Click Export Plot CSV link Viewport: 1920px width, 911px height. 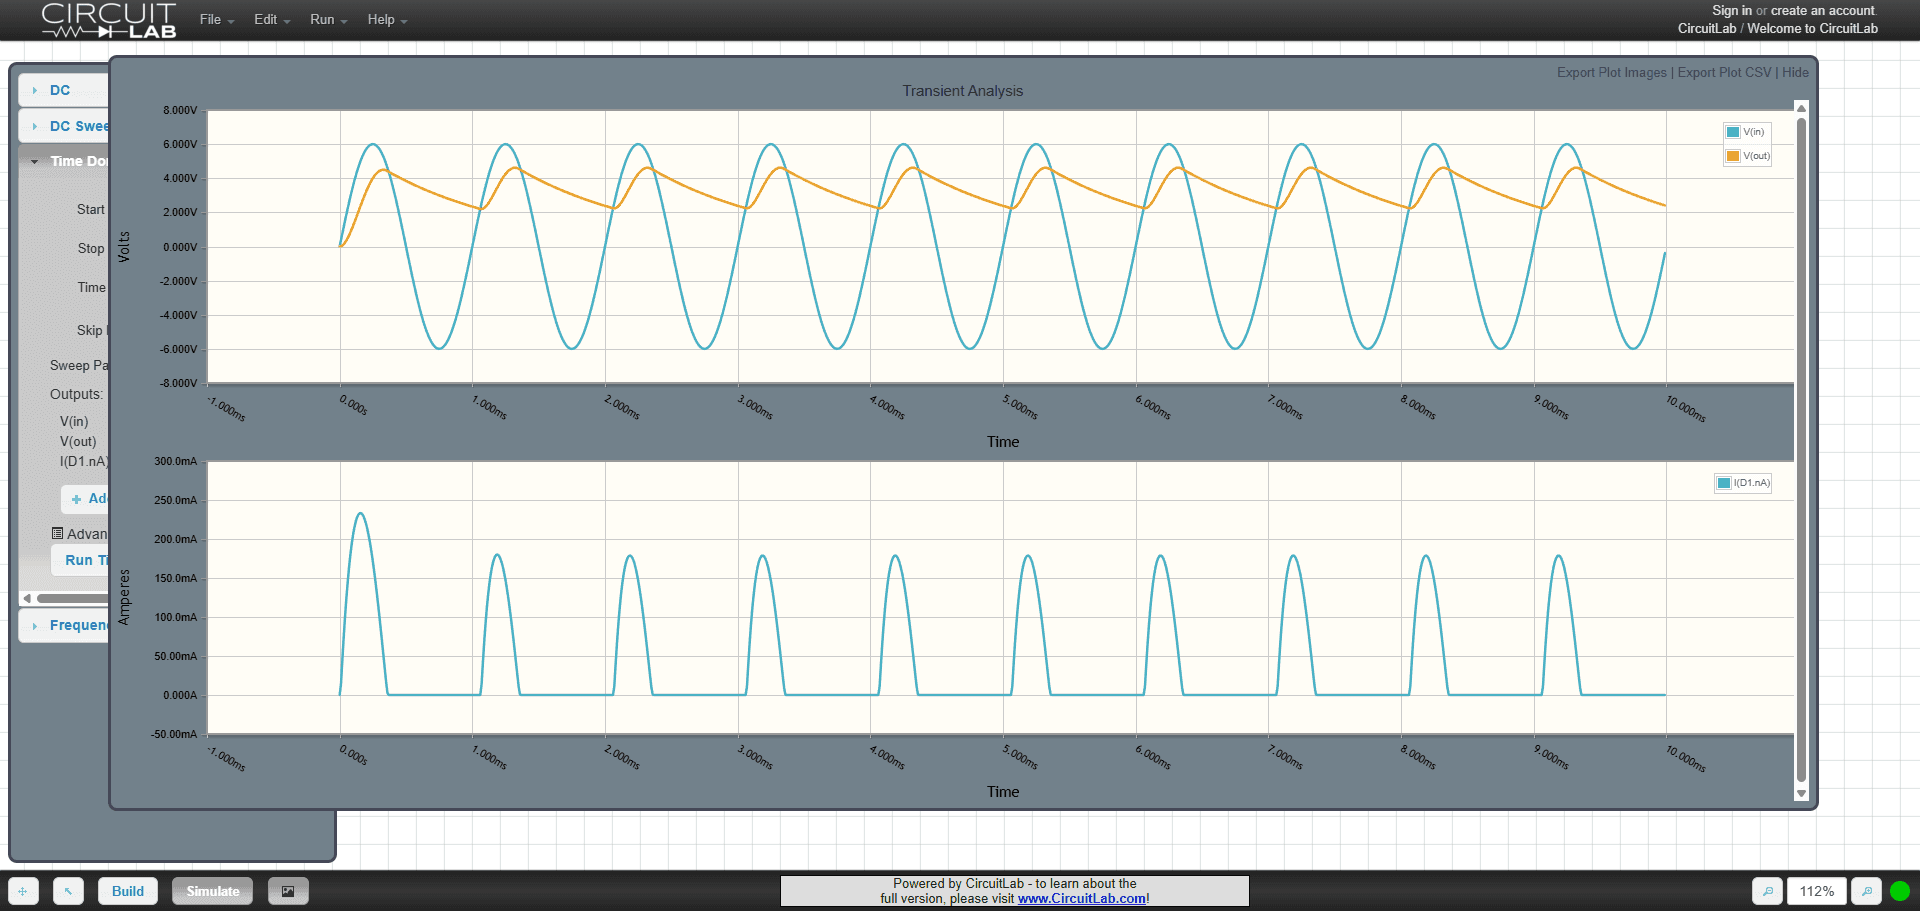pyautogui.click(x=1724, y=73)
